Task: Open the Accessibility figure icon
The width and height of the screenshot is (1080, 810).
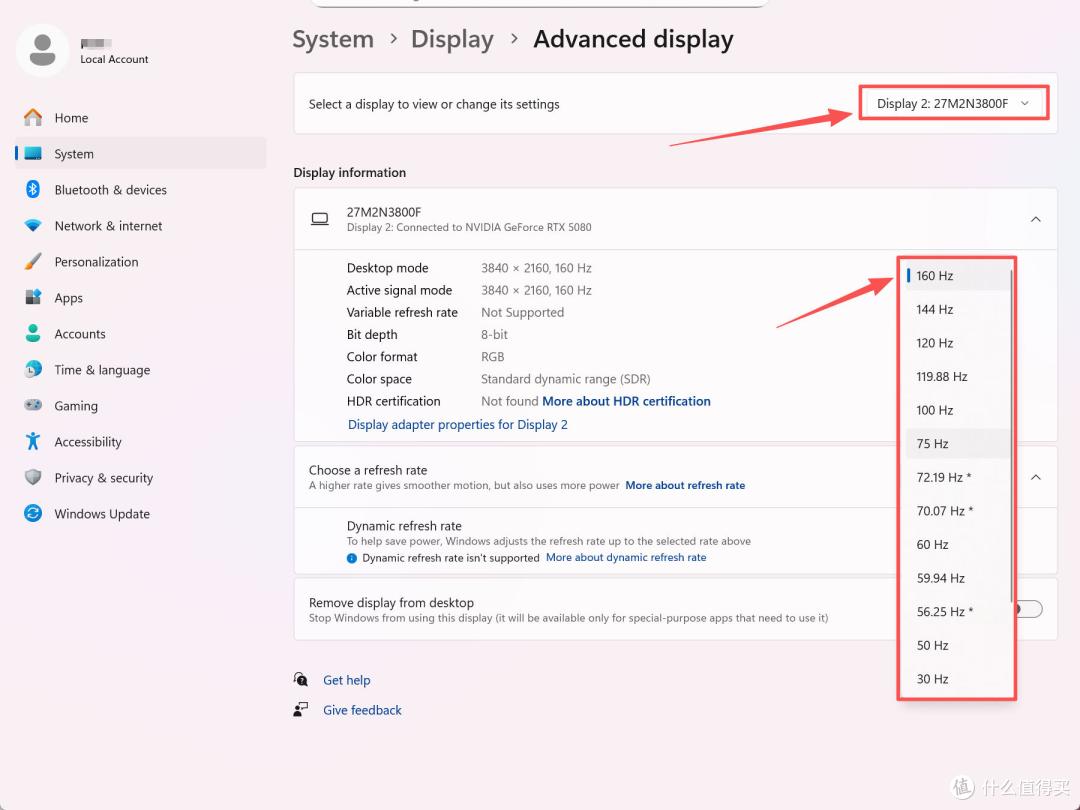Action: coord(32,442)
